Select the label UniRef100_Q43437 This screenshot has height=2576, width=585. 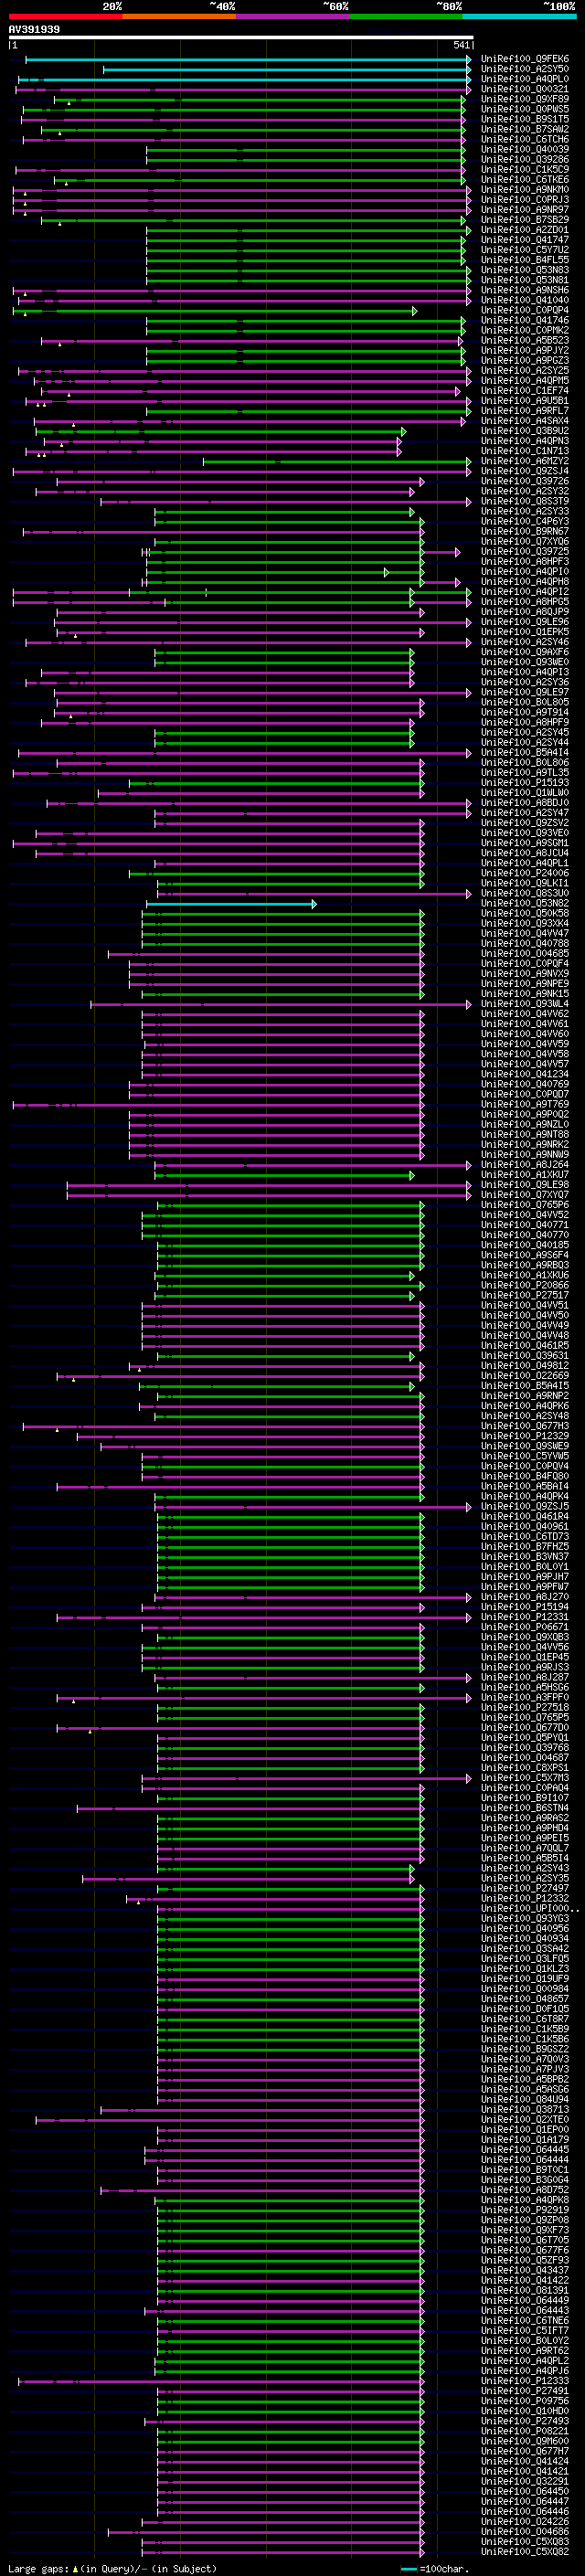[x=525, y=2271]
